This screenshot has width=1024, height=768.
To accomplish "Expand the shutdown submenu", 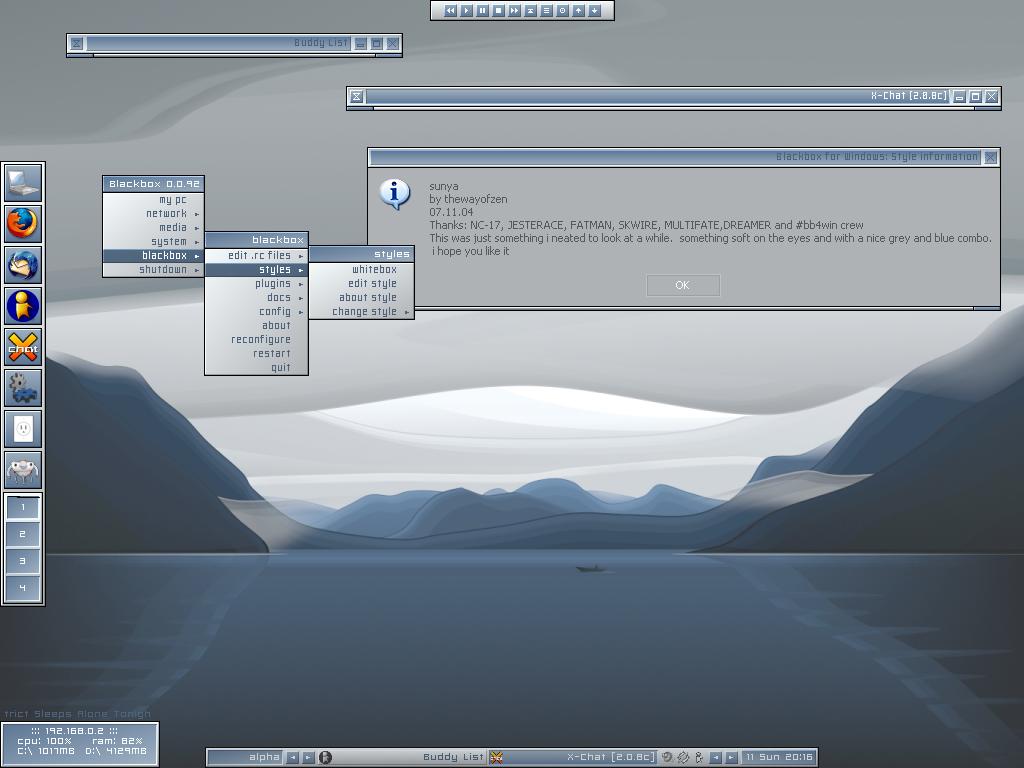I will (x=153, y=270).
